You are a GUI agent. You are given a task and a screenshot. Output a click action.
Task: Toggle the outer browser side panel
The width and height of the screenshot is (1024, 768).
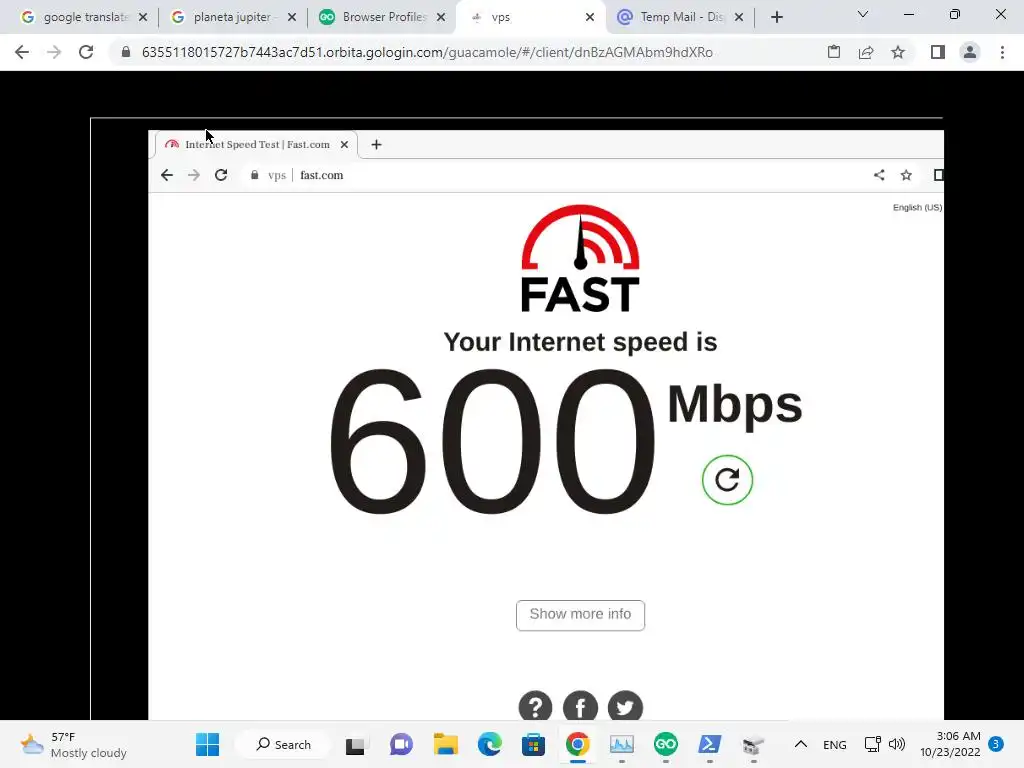coord(938,52)
